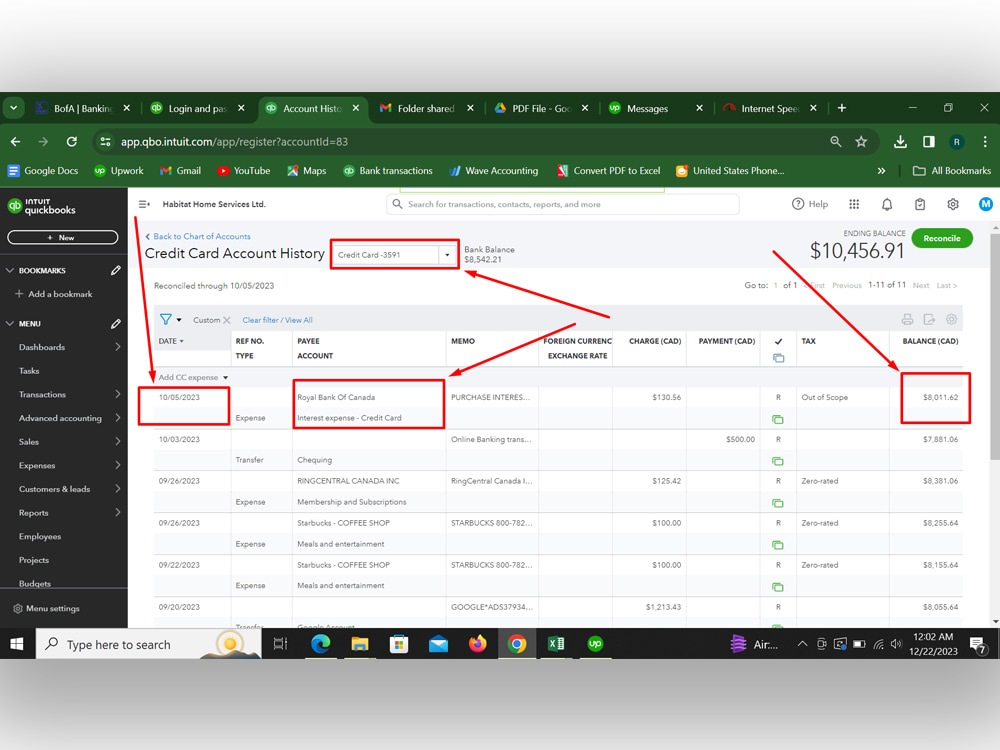Open notifications bell icon

[886, 204]
